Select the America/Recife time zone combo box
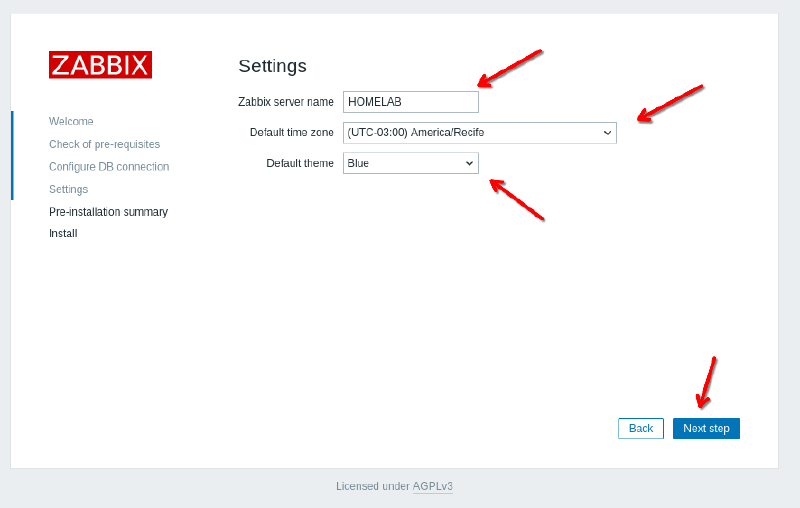This screenshot has width=800, height=508. click(470, 133)
